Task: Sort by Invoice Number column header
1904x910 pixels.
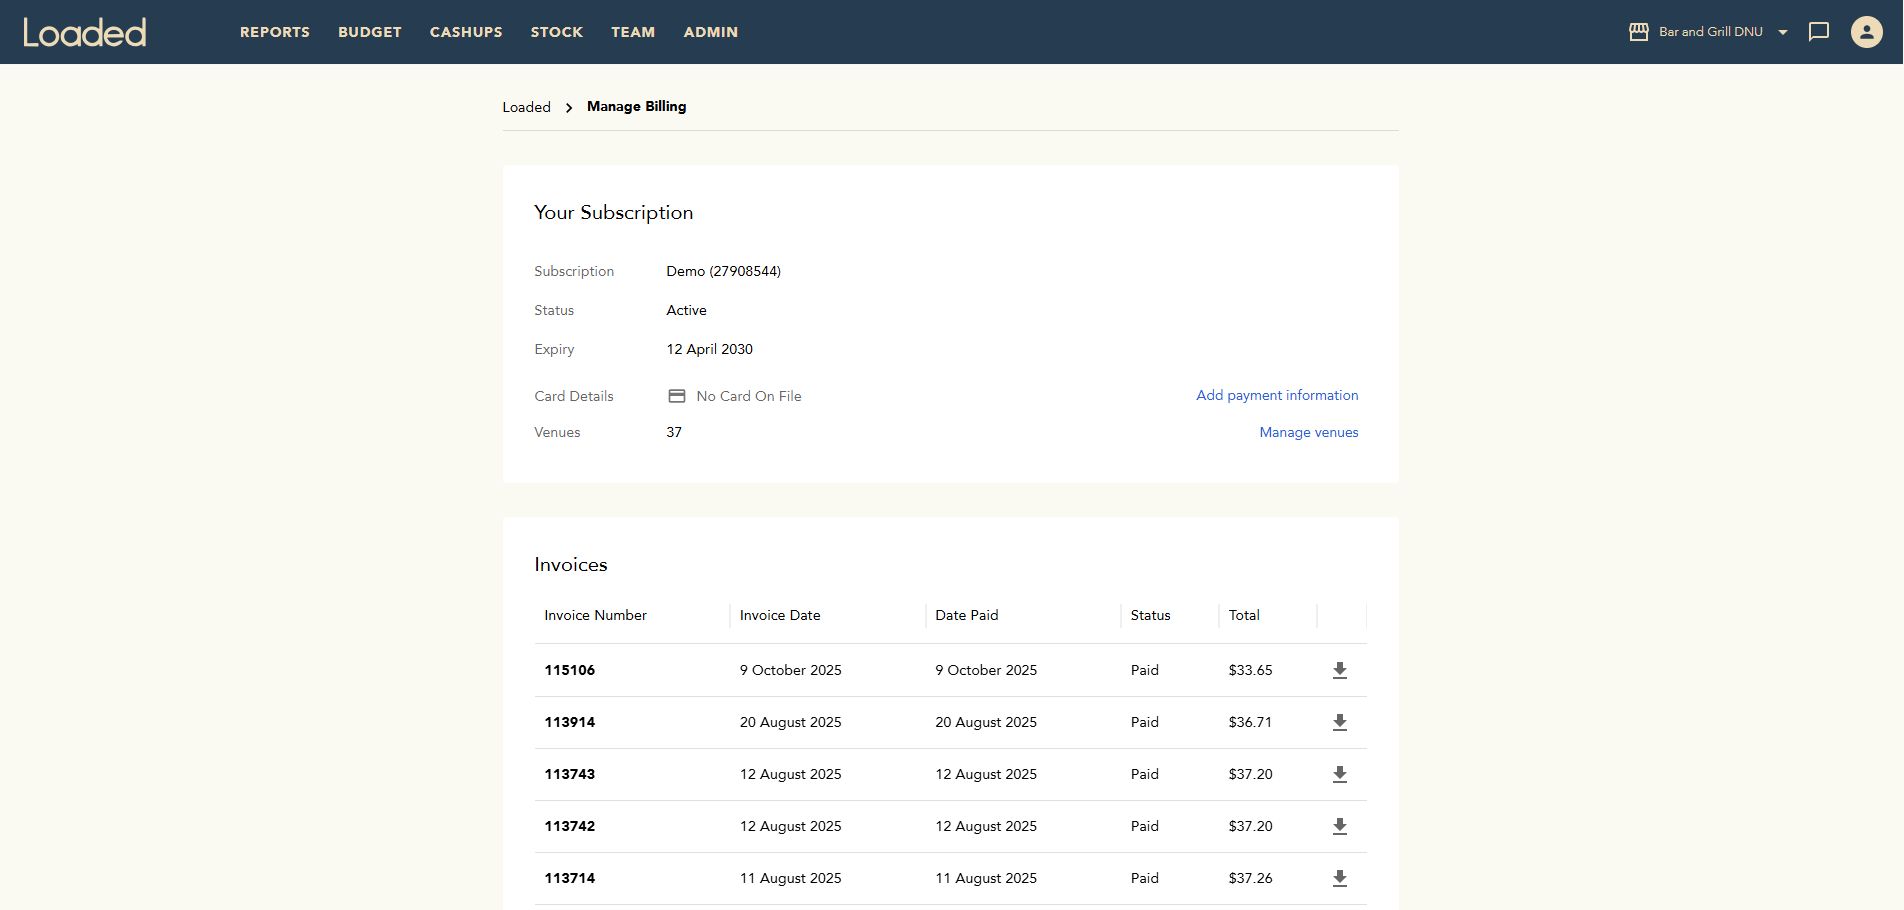Action: click(595, 615)
